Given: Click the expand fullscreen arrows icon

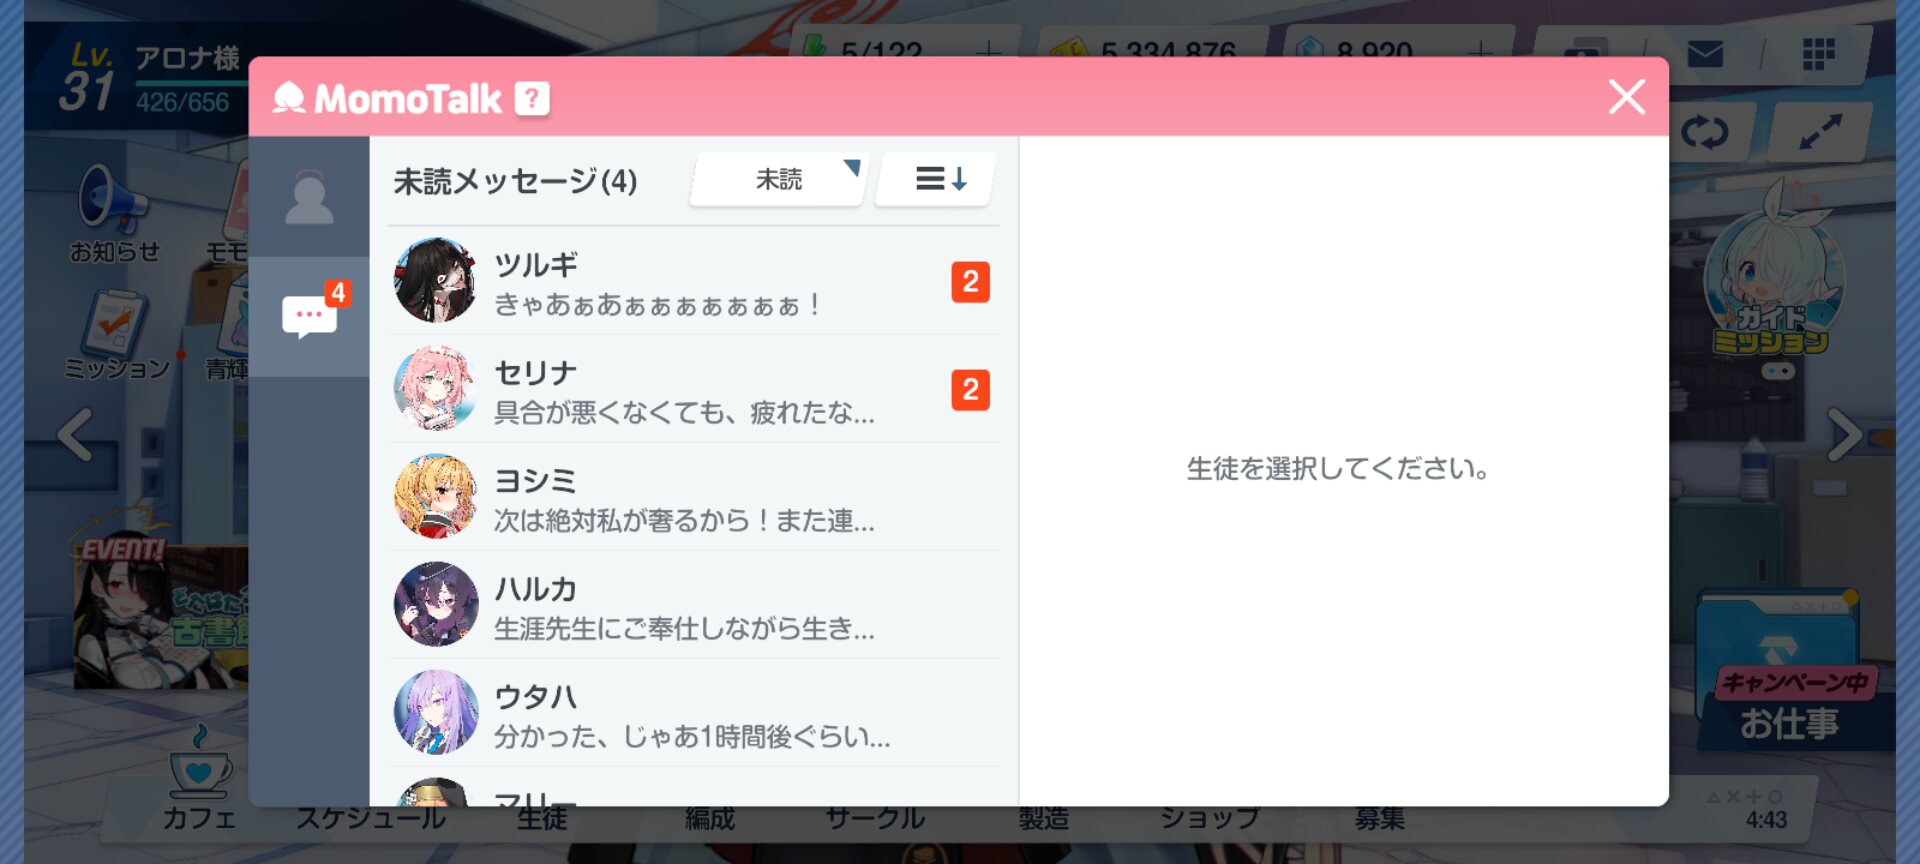Looking at the screenshot, I should pos(1819,132).
